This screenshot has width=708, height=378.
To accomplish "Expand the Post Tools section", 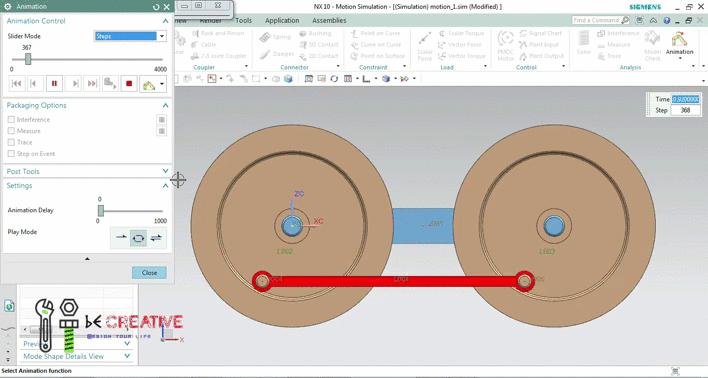I will (165, 171).
